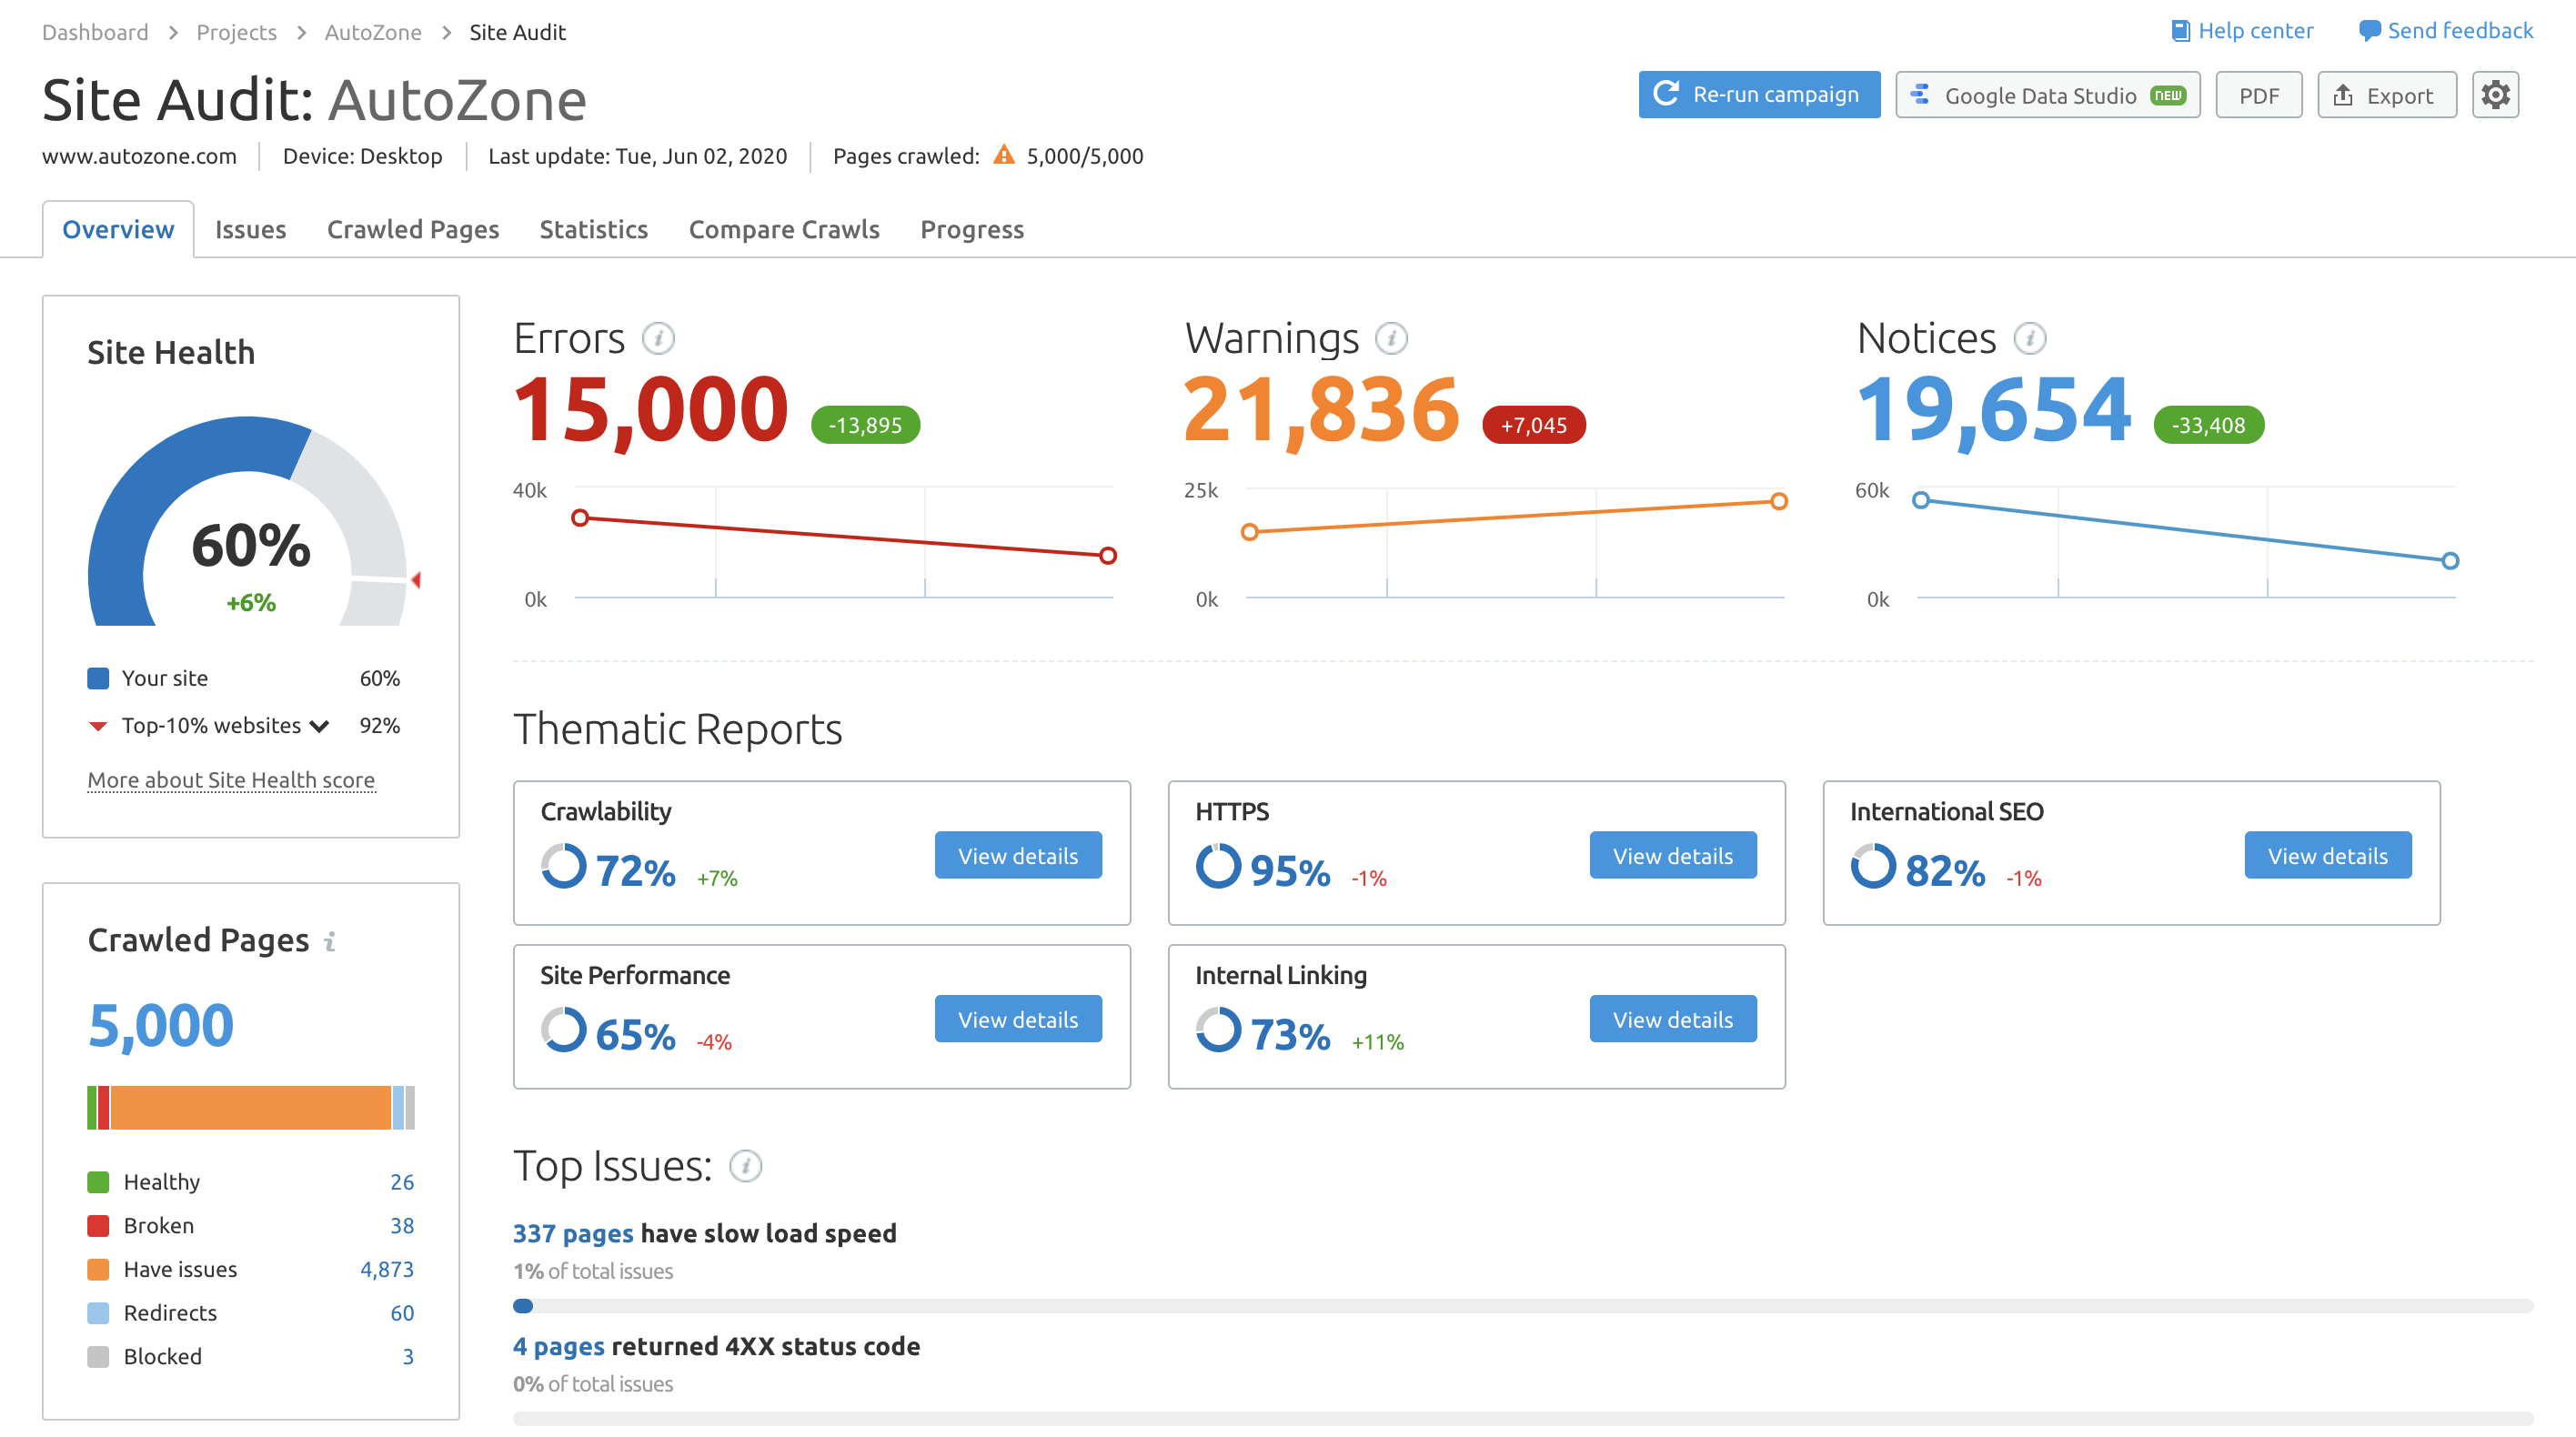Screen dimensions: 2576x1437
Task: Click the Site Health gauge chart
Action: coord(248,522)
